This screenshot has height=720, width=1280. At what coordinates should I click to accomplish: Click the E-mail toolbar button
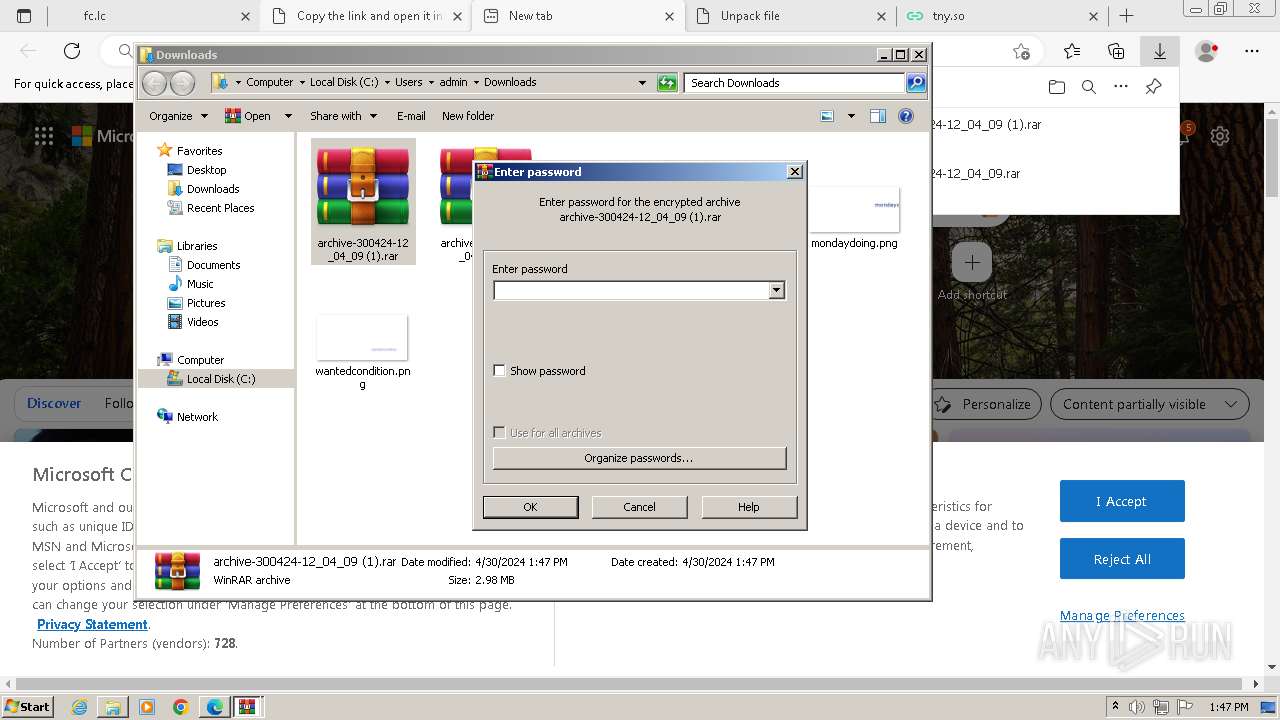coord(411,116)
